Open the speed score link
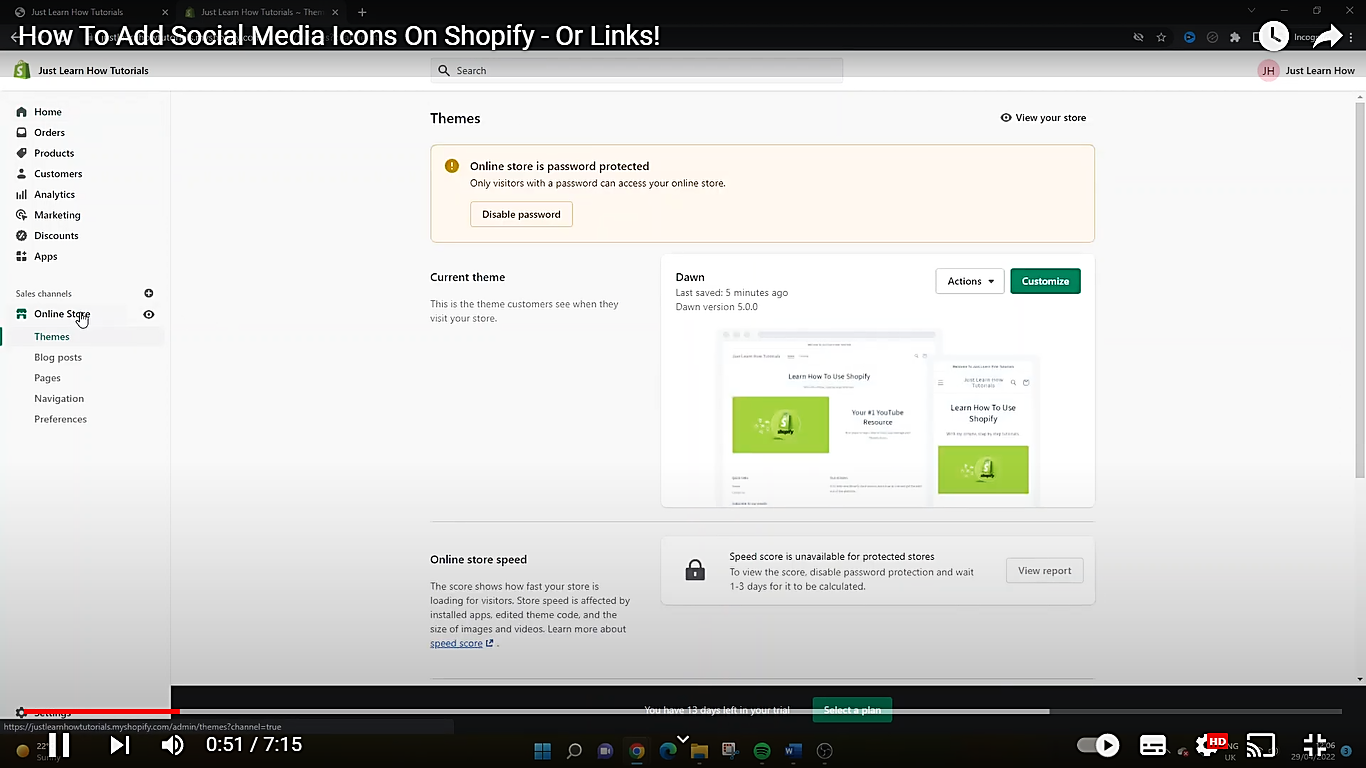This screenshot has width=1366, height=768. (462, 643)
